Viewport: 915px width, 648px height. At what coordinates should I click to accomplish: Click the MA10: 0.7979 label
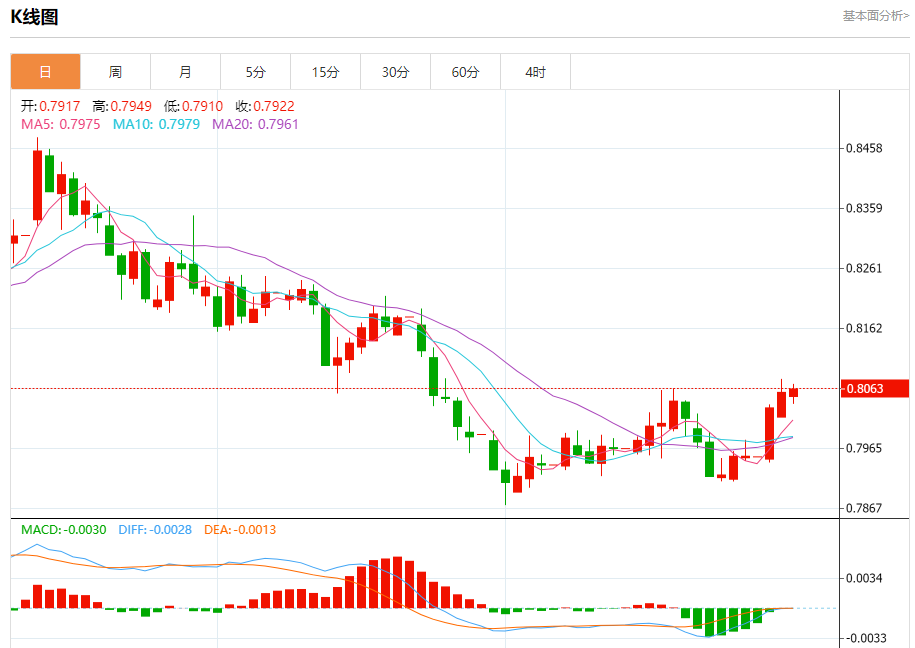[x=156, y=124]
